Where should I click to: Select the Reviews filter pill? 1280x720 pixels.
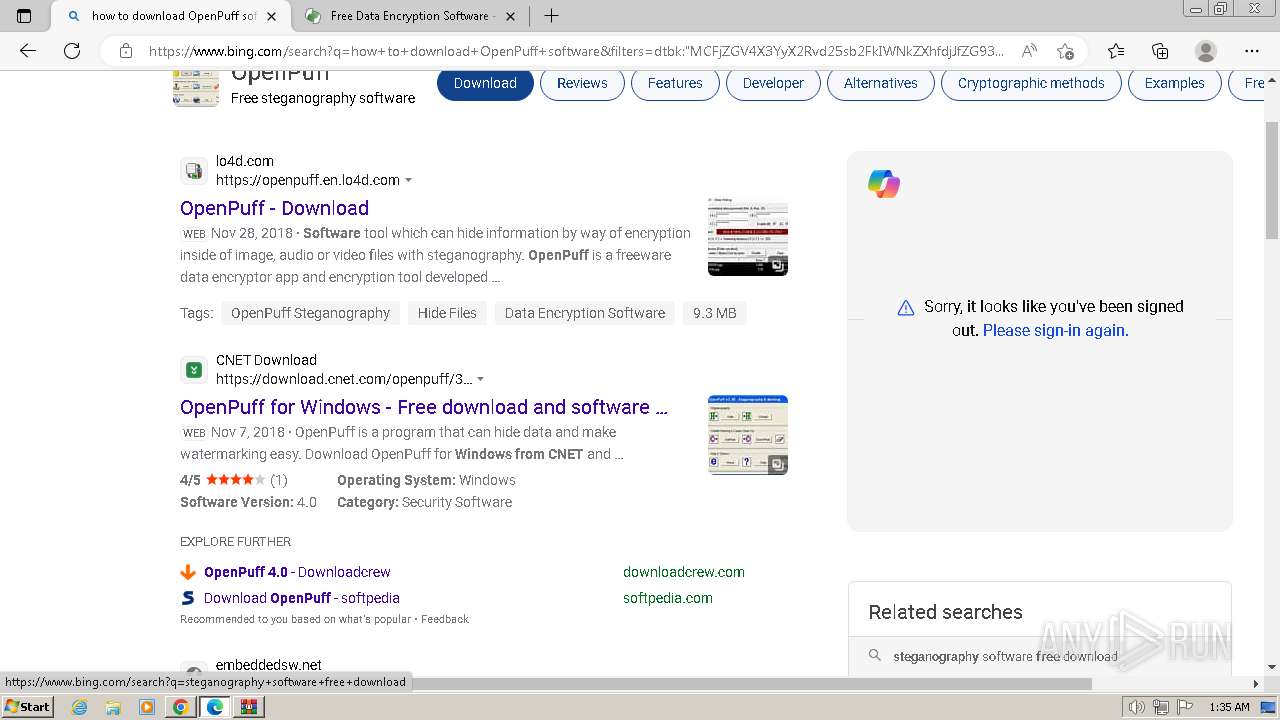[582, 83]
